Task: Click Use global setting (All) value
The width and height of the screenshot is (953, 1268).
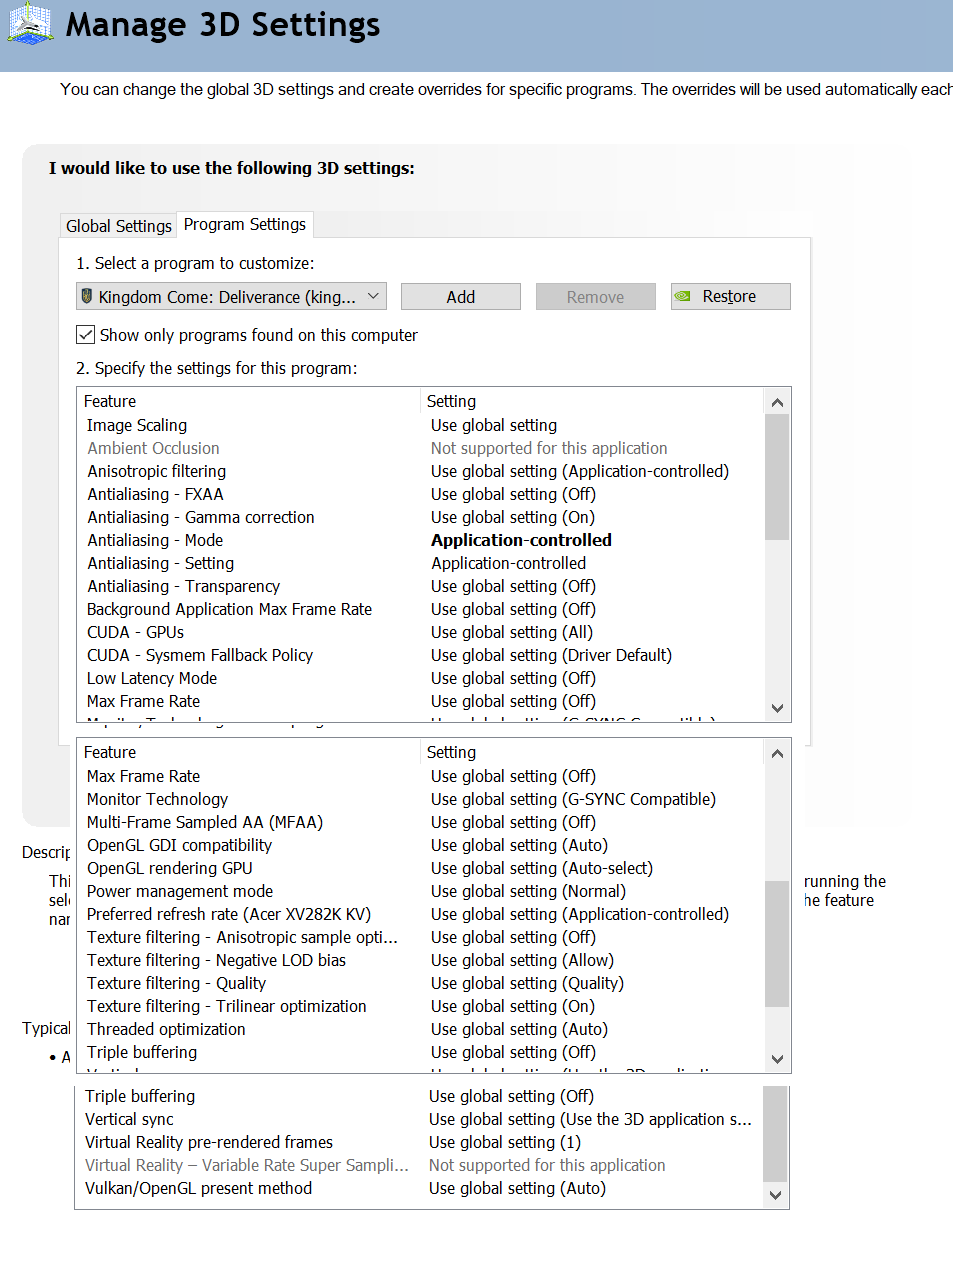Action: coord(512,632)
